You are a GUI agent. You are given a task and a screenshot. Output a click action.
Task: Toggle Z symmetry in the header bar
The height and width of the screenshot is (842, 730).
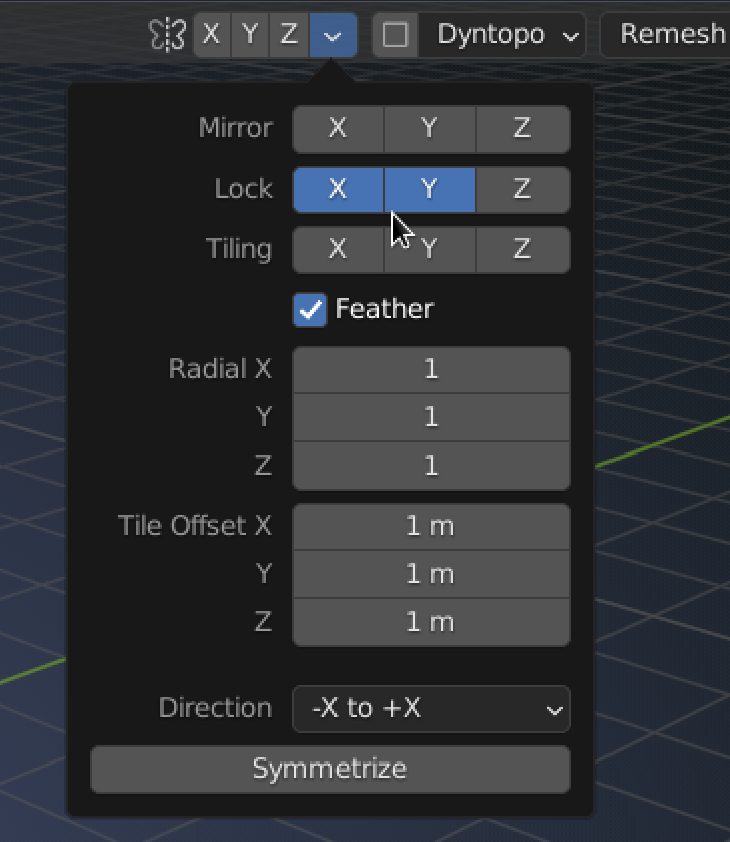[x=289, y=35]
